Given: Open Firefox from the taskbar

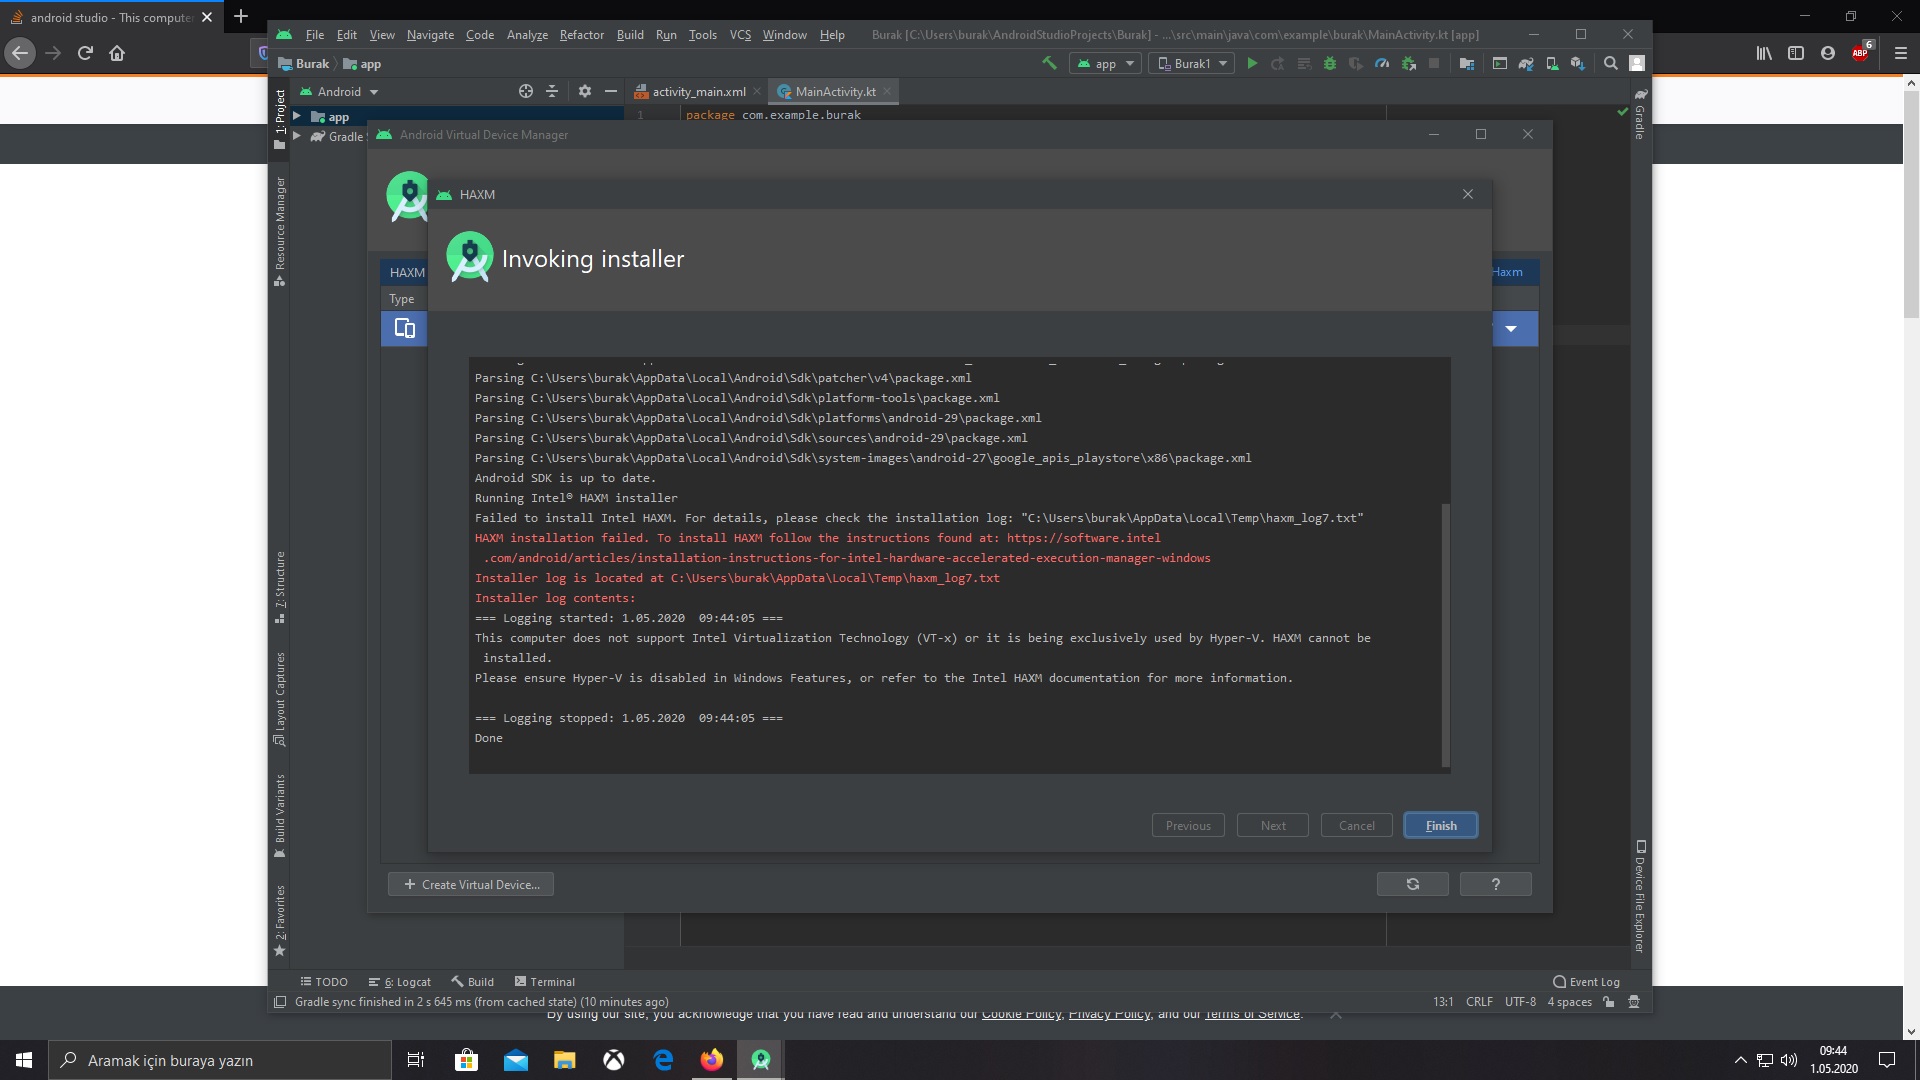Looking at the screenshot, I should 711,1060.
